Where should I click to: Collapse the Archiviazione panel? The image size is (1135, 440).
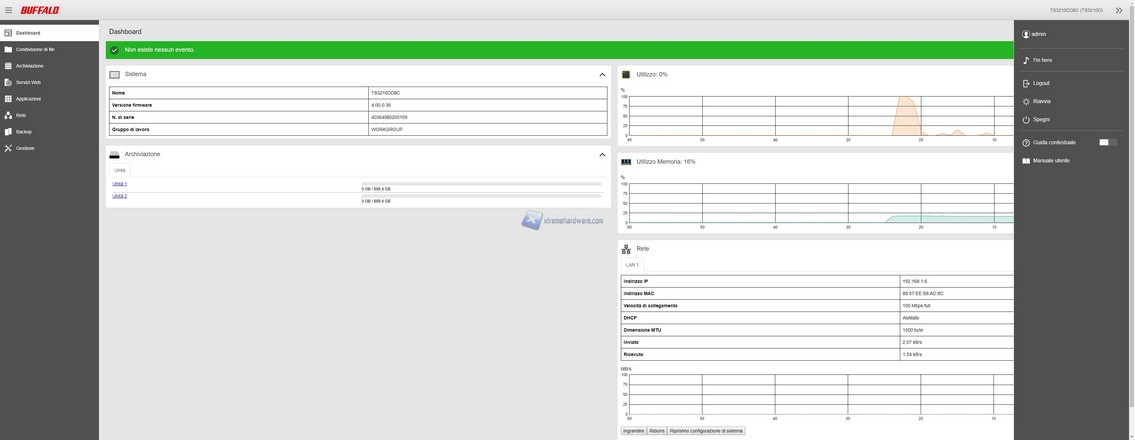point(602,155)
